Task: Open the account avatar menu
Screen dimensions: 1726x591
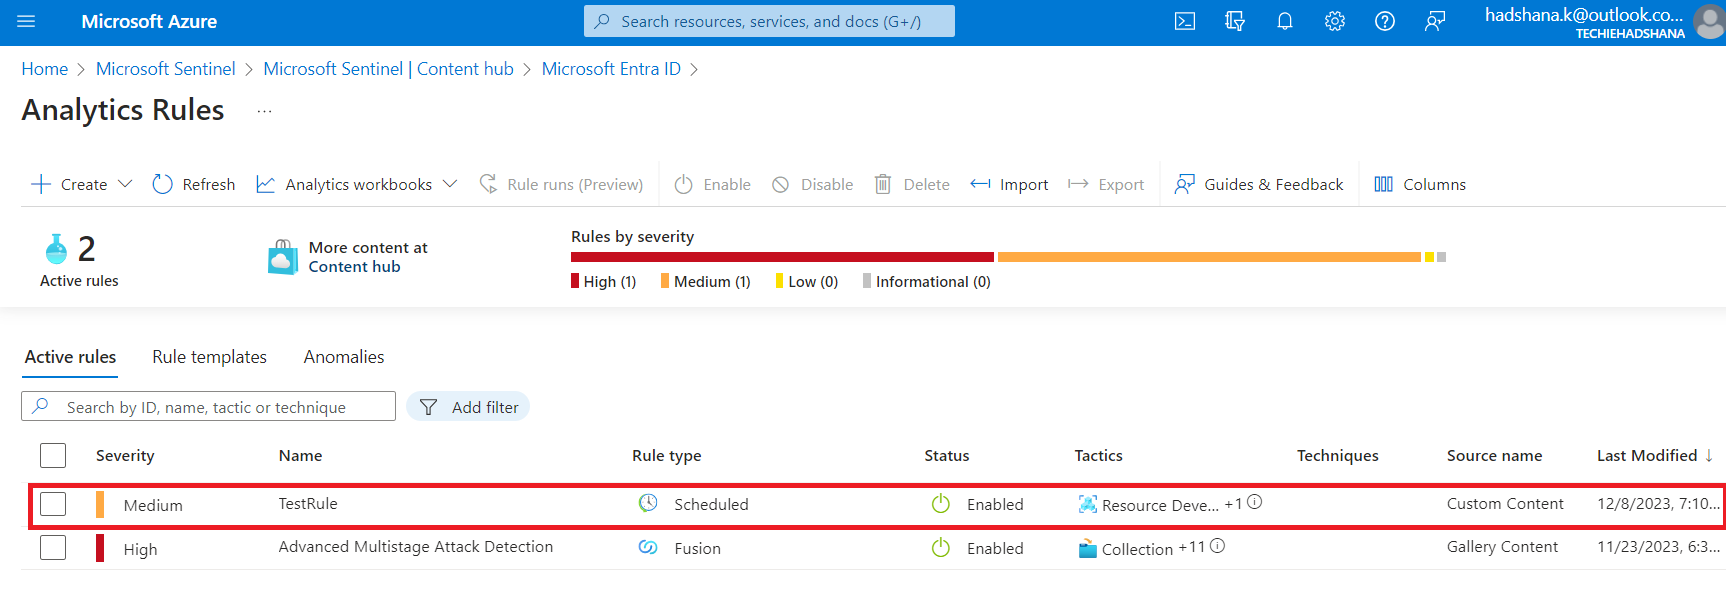Action: pyautogui.click(x=1709, y=21)
